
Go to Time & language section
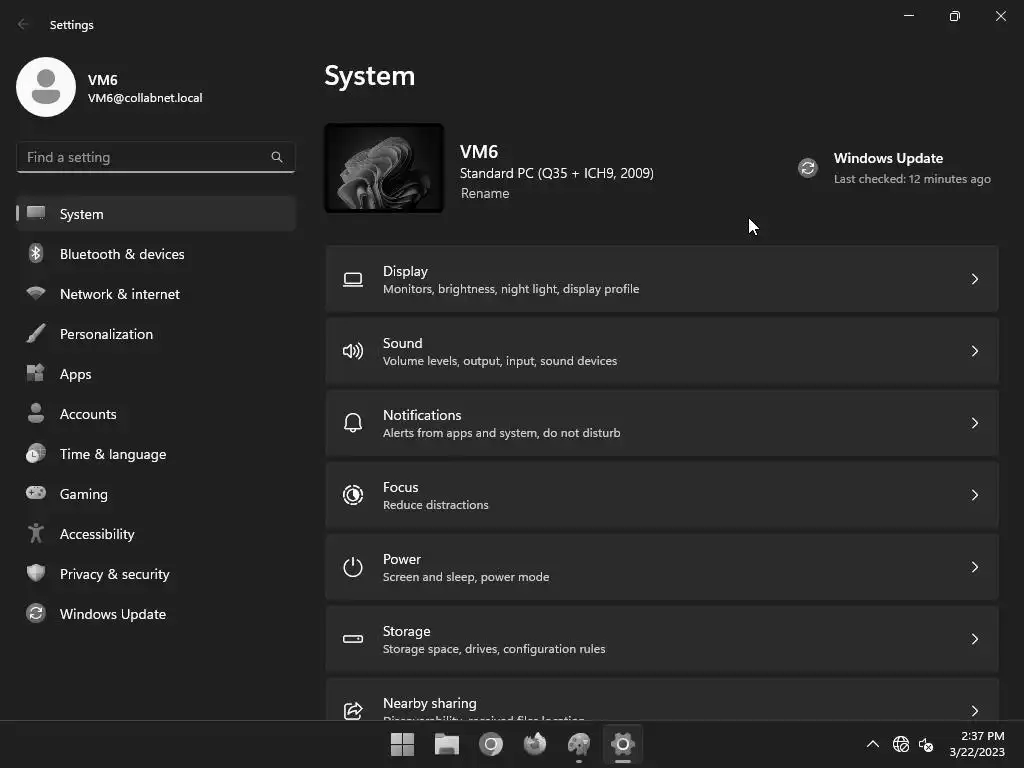155,454
